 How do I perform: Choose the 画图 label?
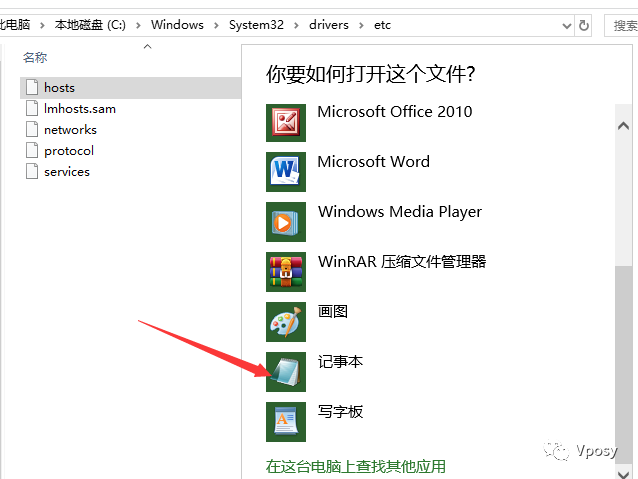click(x=333, y=312)
